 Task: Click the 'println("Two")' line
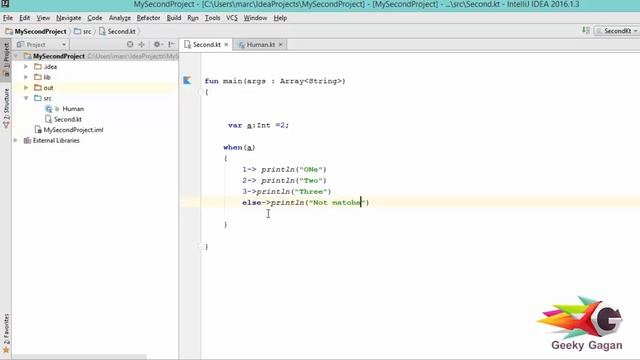pos(284,180)
